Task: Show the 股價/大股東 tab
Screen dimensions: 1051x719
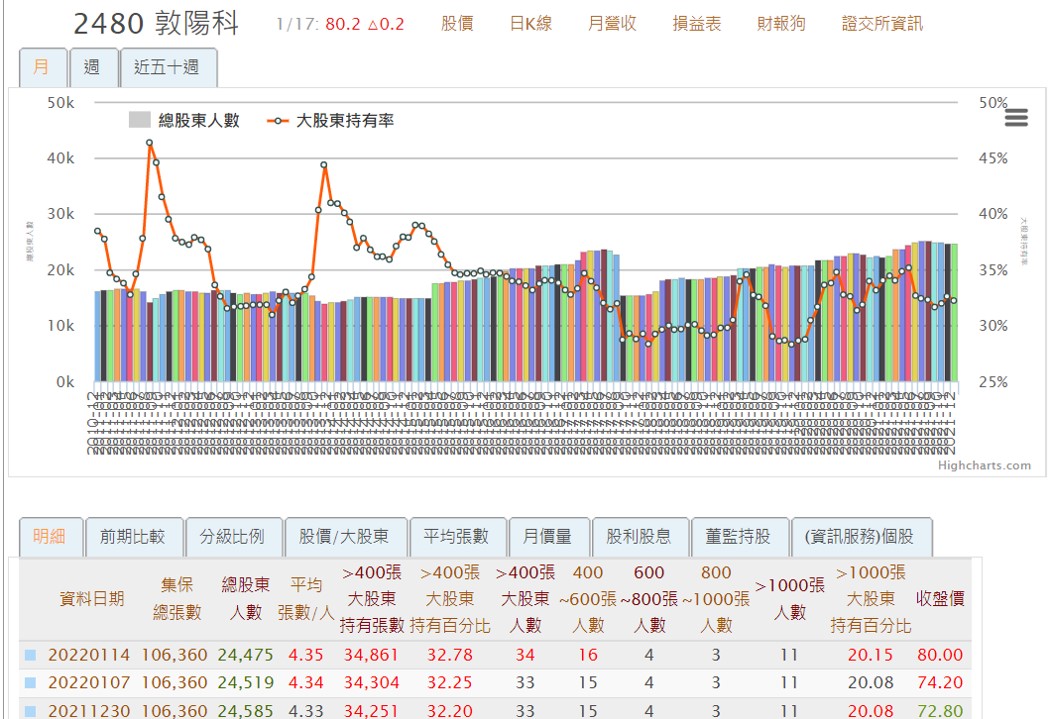Action: click(x=345, y=537)
